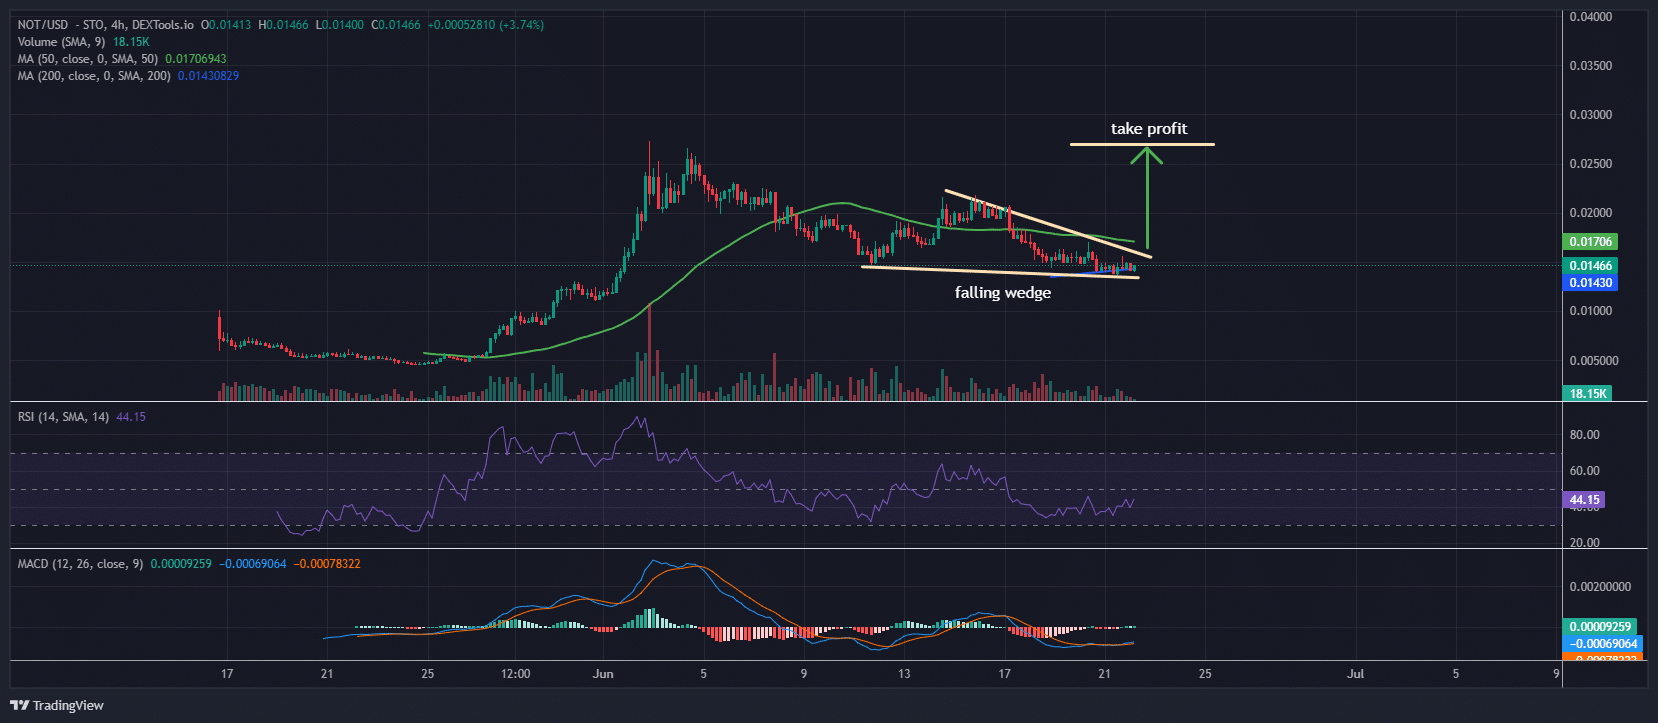
Task: Select the NOT/USD - STO, 4h, DEXTools.io chart title
Action: click(106, 25)
